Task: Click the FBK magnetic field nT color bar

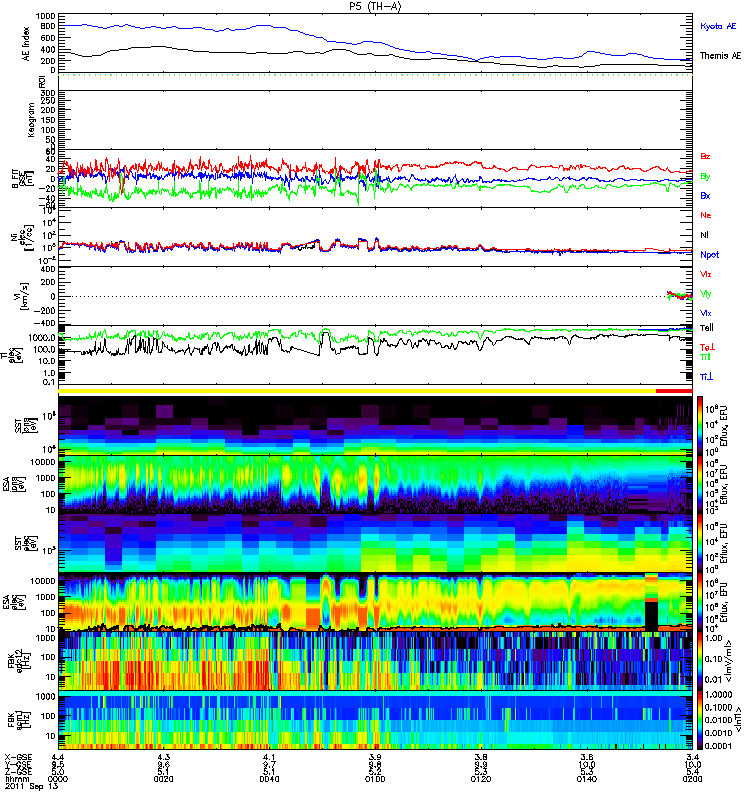Action: pyautogui.click(x=700, y=720)
